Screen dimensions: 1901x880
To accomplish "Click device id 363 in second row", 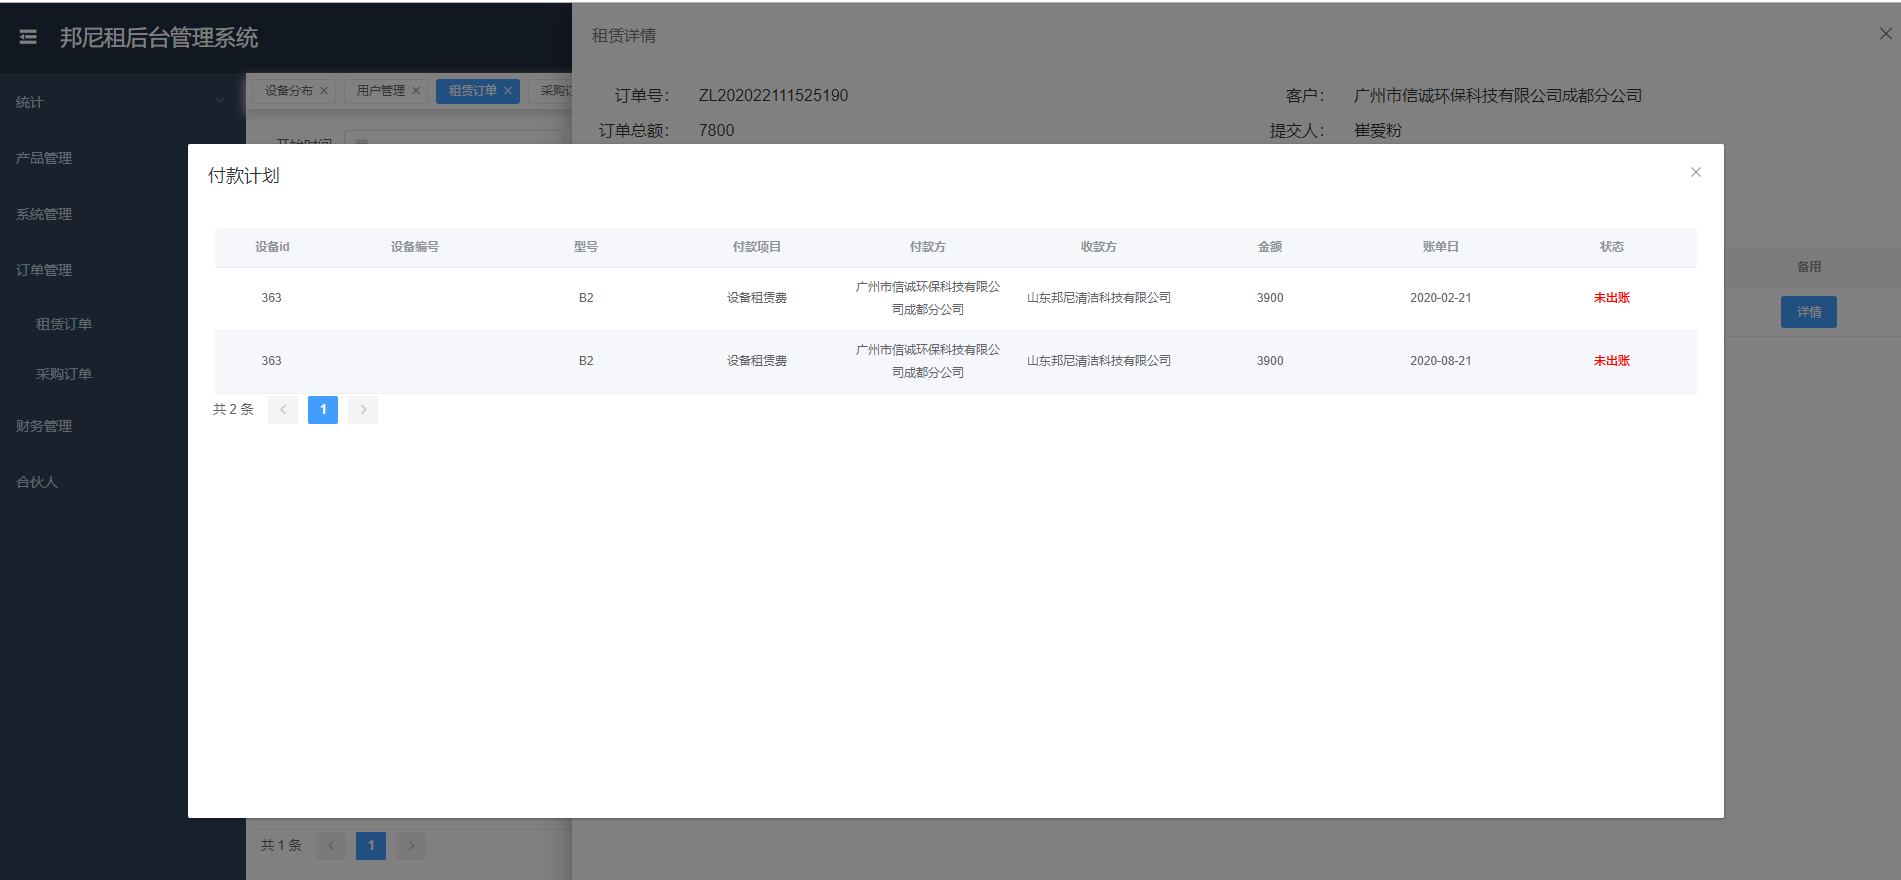I will tap(272, 361).
